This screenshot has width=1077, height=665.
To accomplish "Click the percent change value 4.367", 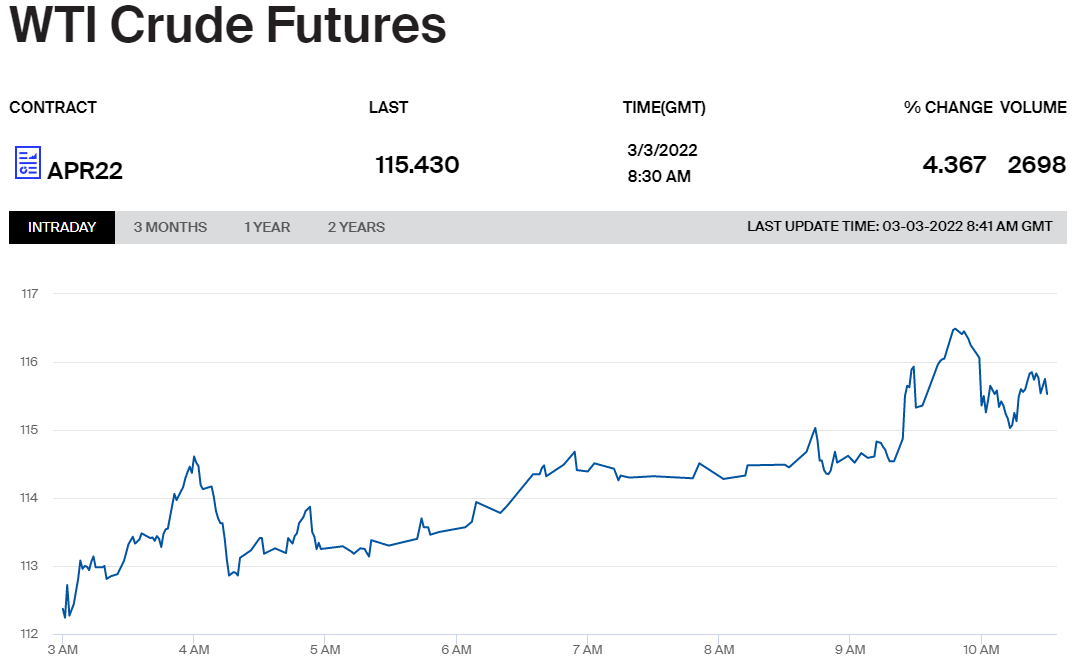I will tap(954, 165).
